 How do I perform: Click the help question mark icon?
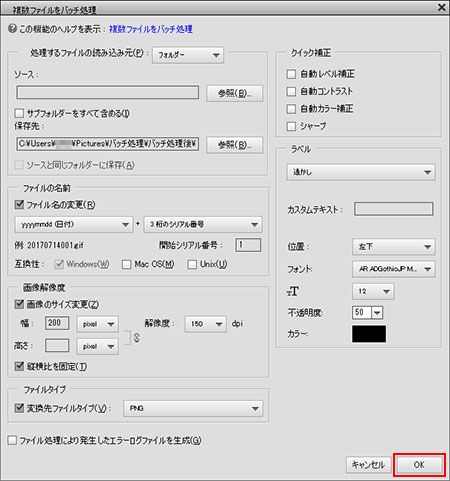(12, 29)
